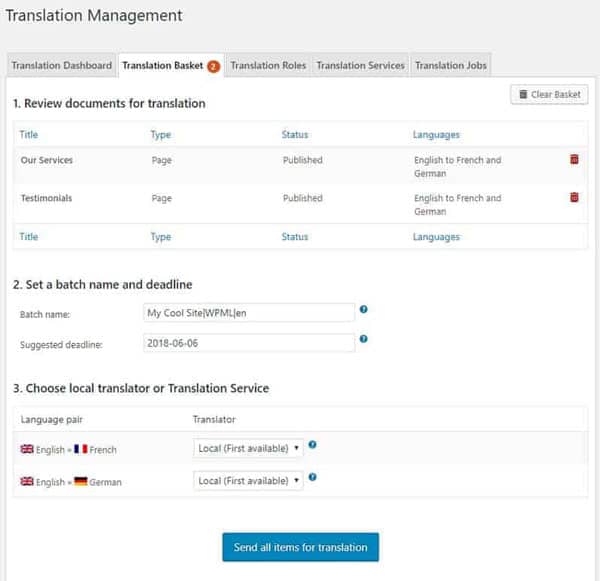This screenshot has height=581, width=600.
Task: Sort by Status column header
Action: pos(295,134)
